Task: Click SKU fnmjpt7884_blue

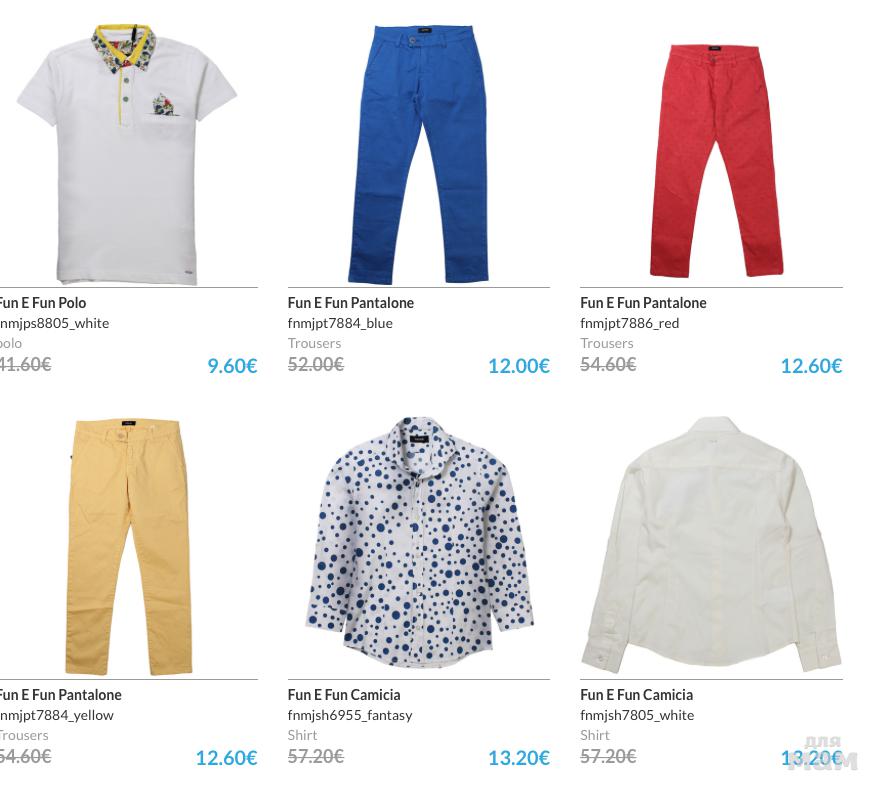Action: click(x=340, y=323)
